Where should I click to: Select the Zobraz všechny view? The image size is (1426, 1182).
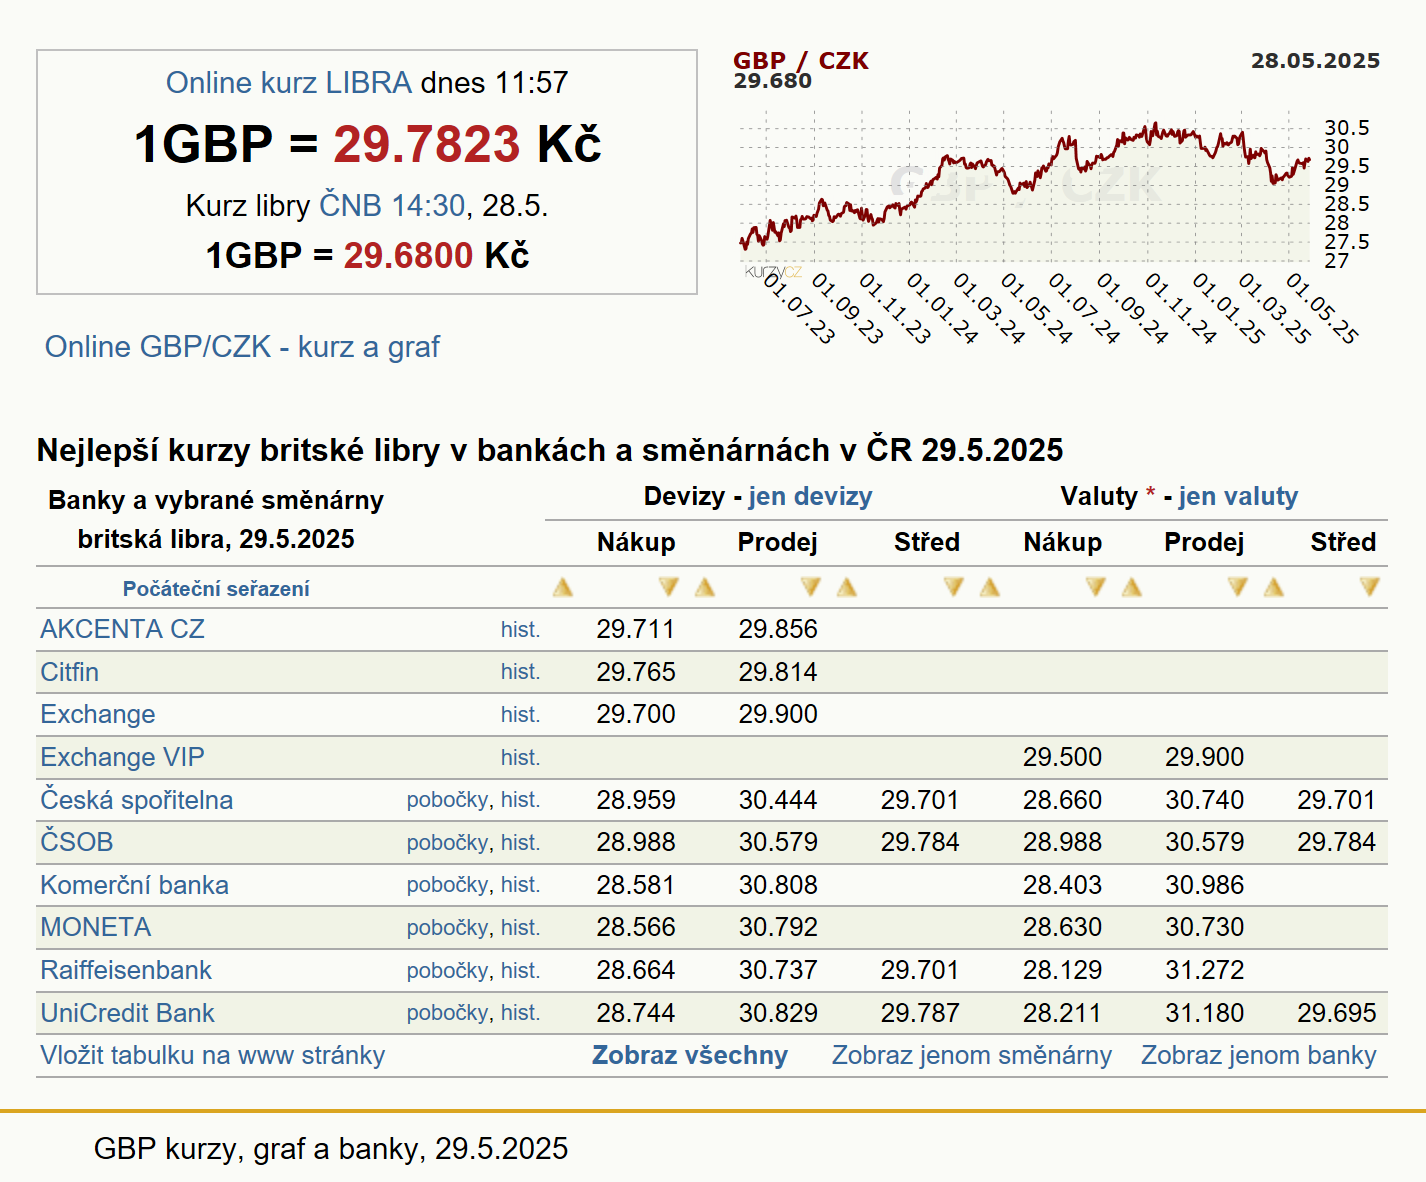pos(690,1055)
